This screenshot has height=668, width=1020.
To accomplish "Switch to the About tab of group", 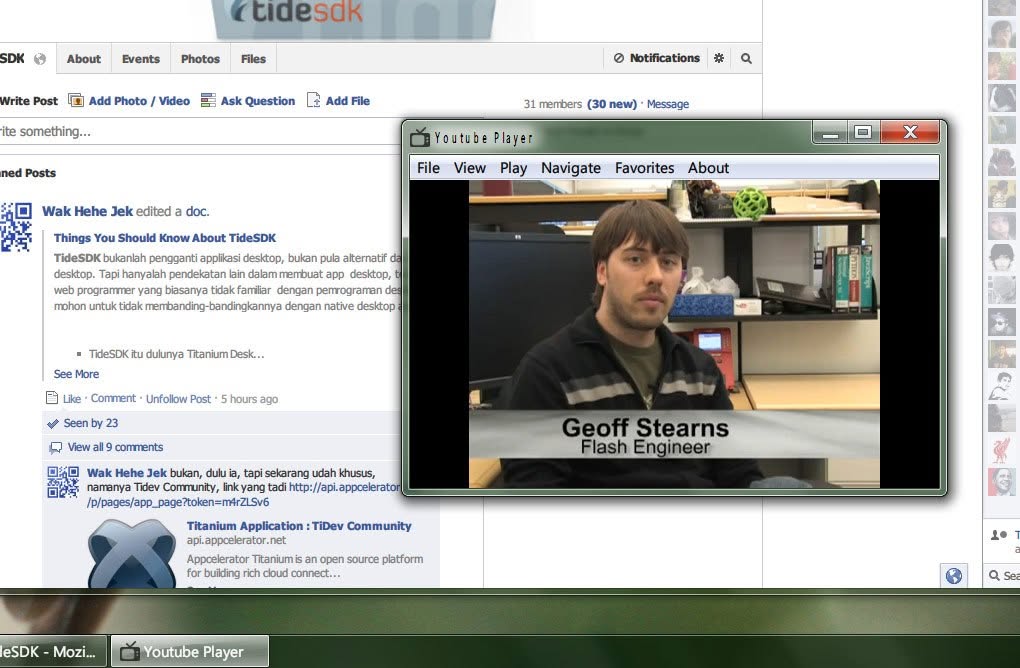I will [x=84, y=59].
